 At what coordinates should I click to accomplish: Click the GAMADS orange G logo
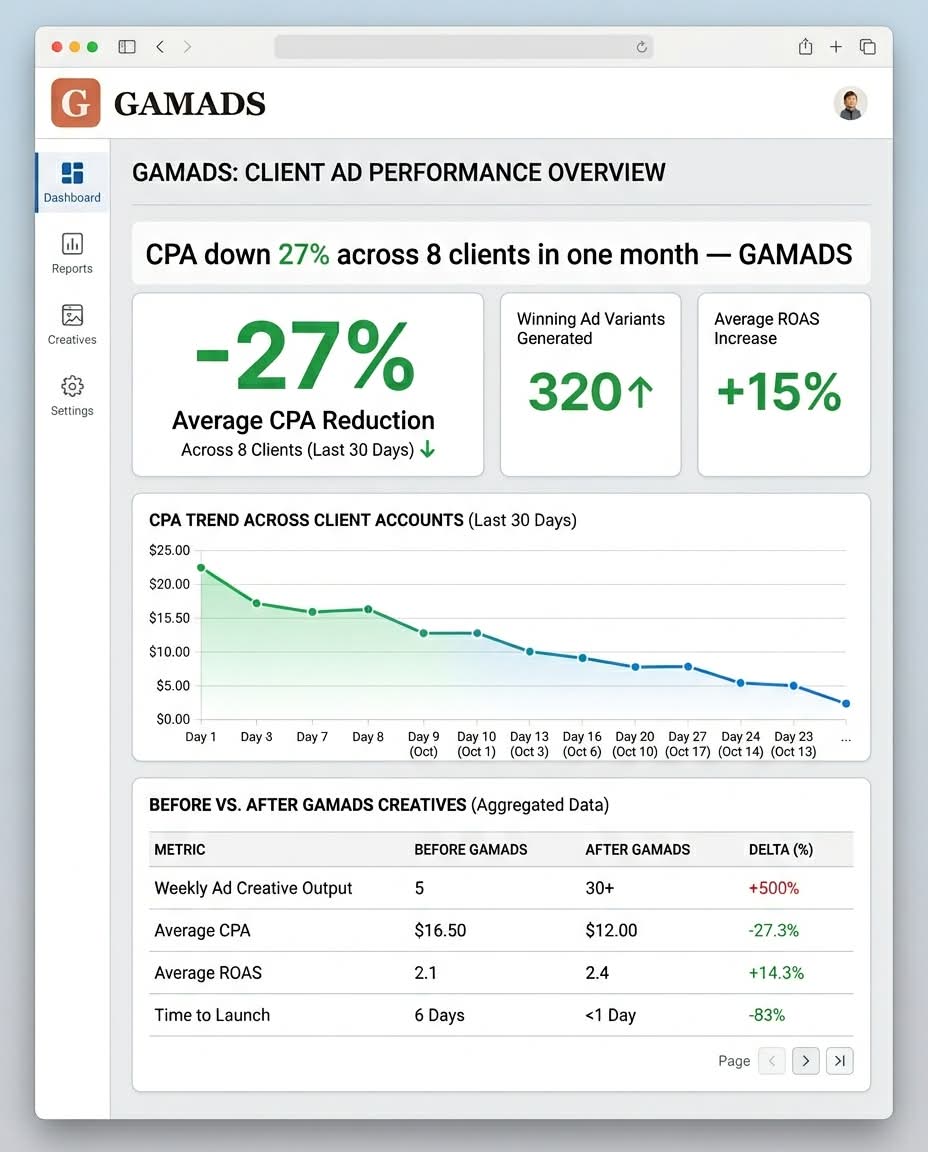click(x=76, y=103)
